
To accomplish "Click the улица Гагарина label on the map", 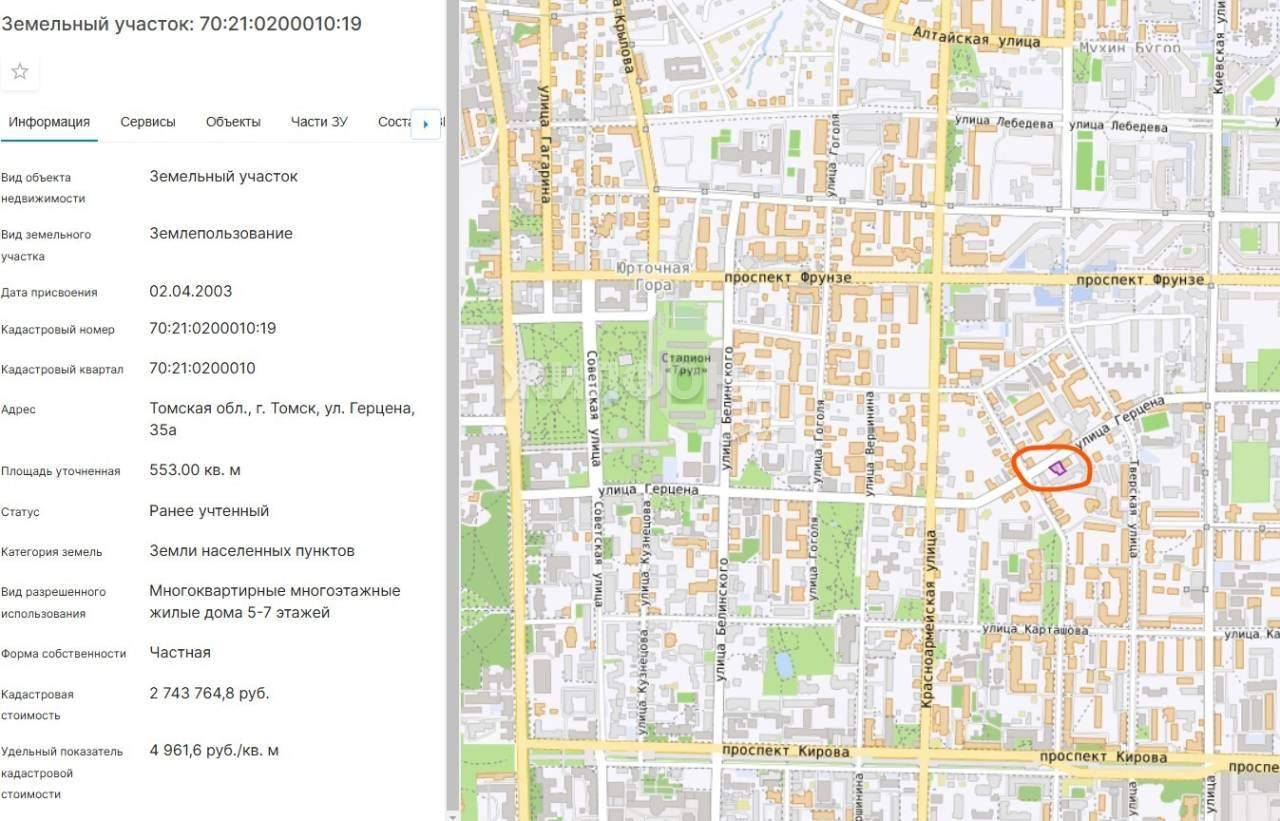I will pos(546,144).
